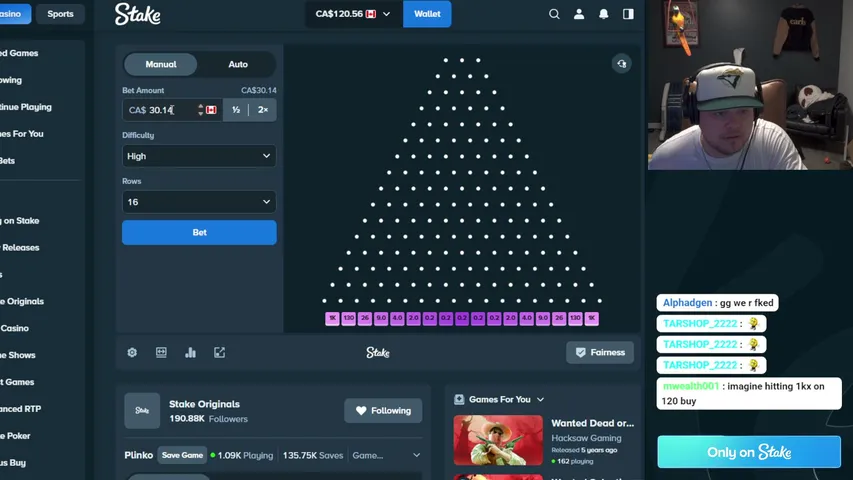Viewport: 853px width, 480px height.
Task: Click the right 1K multiplier bucket
Action: click(x=591, y=318)
